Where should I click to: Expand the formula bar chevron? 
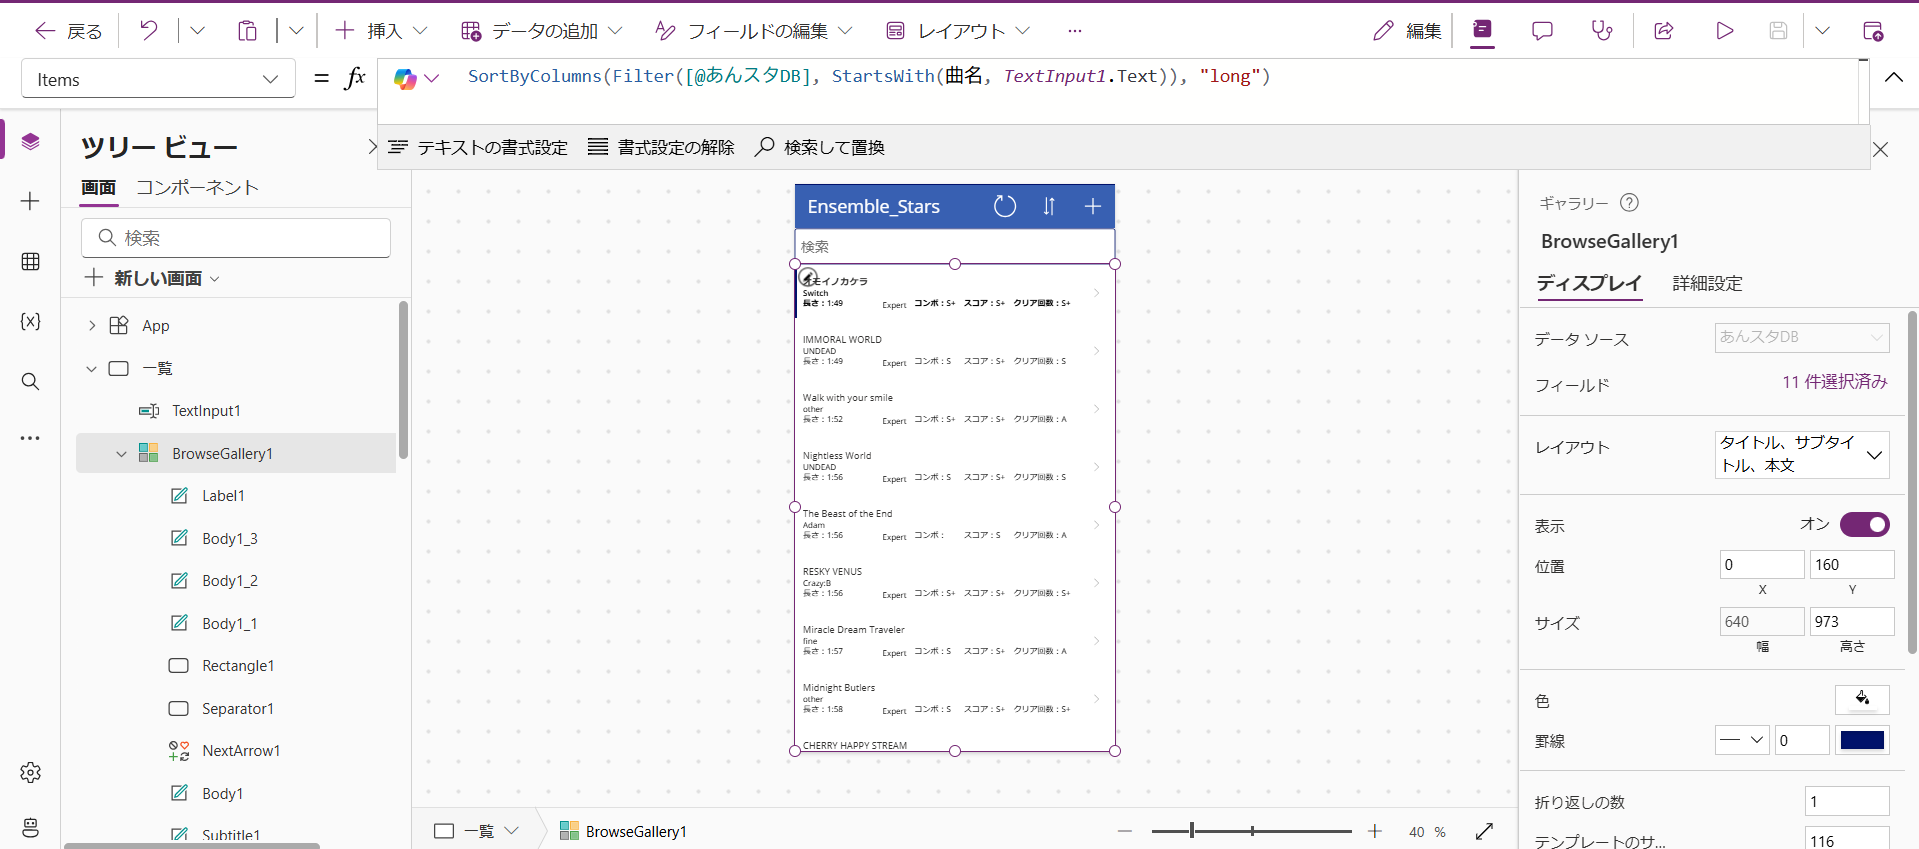coord(1894,77)
